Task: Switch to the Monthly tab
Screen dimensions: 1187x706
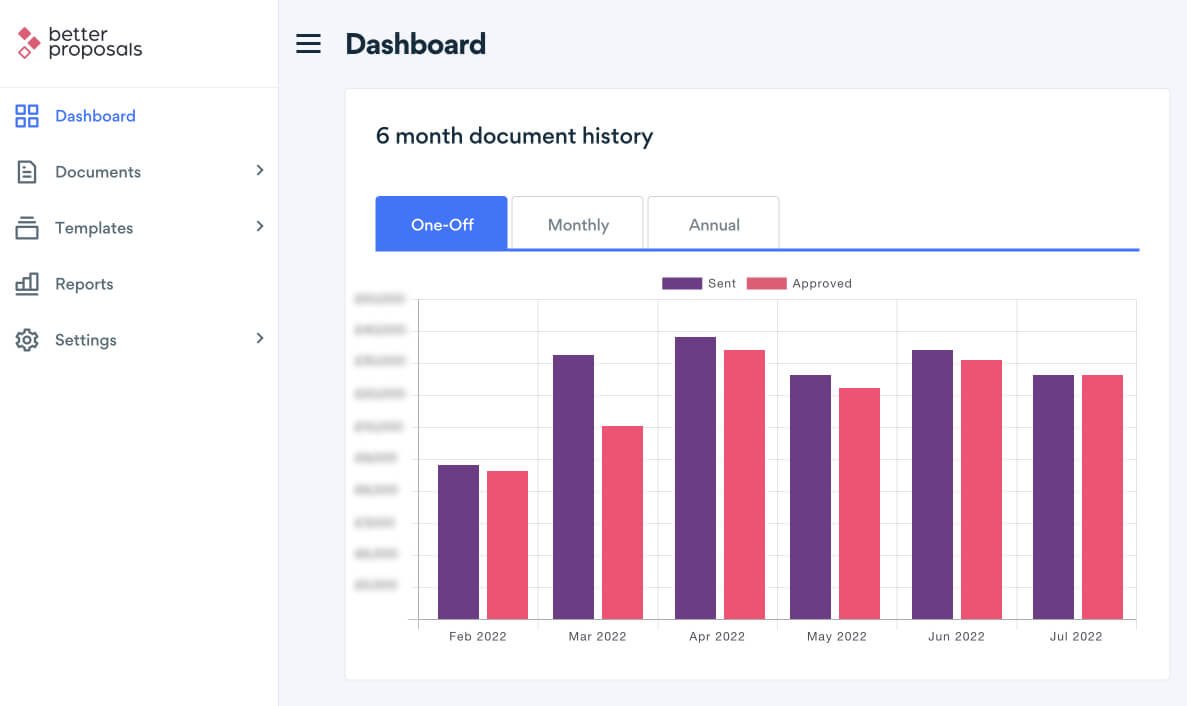Action: pos(578,224)
